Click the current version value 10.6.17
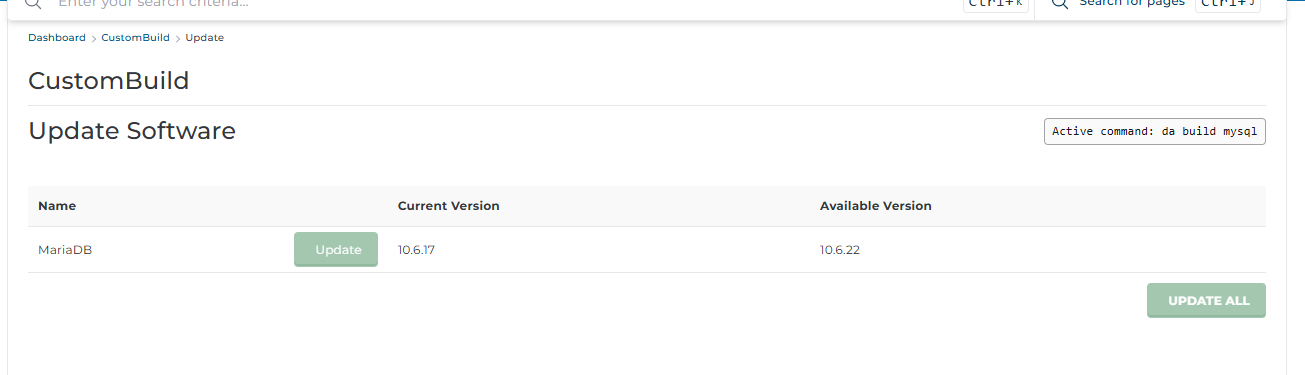Viewport: 1305px width, 375px height. pos(416,250)
